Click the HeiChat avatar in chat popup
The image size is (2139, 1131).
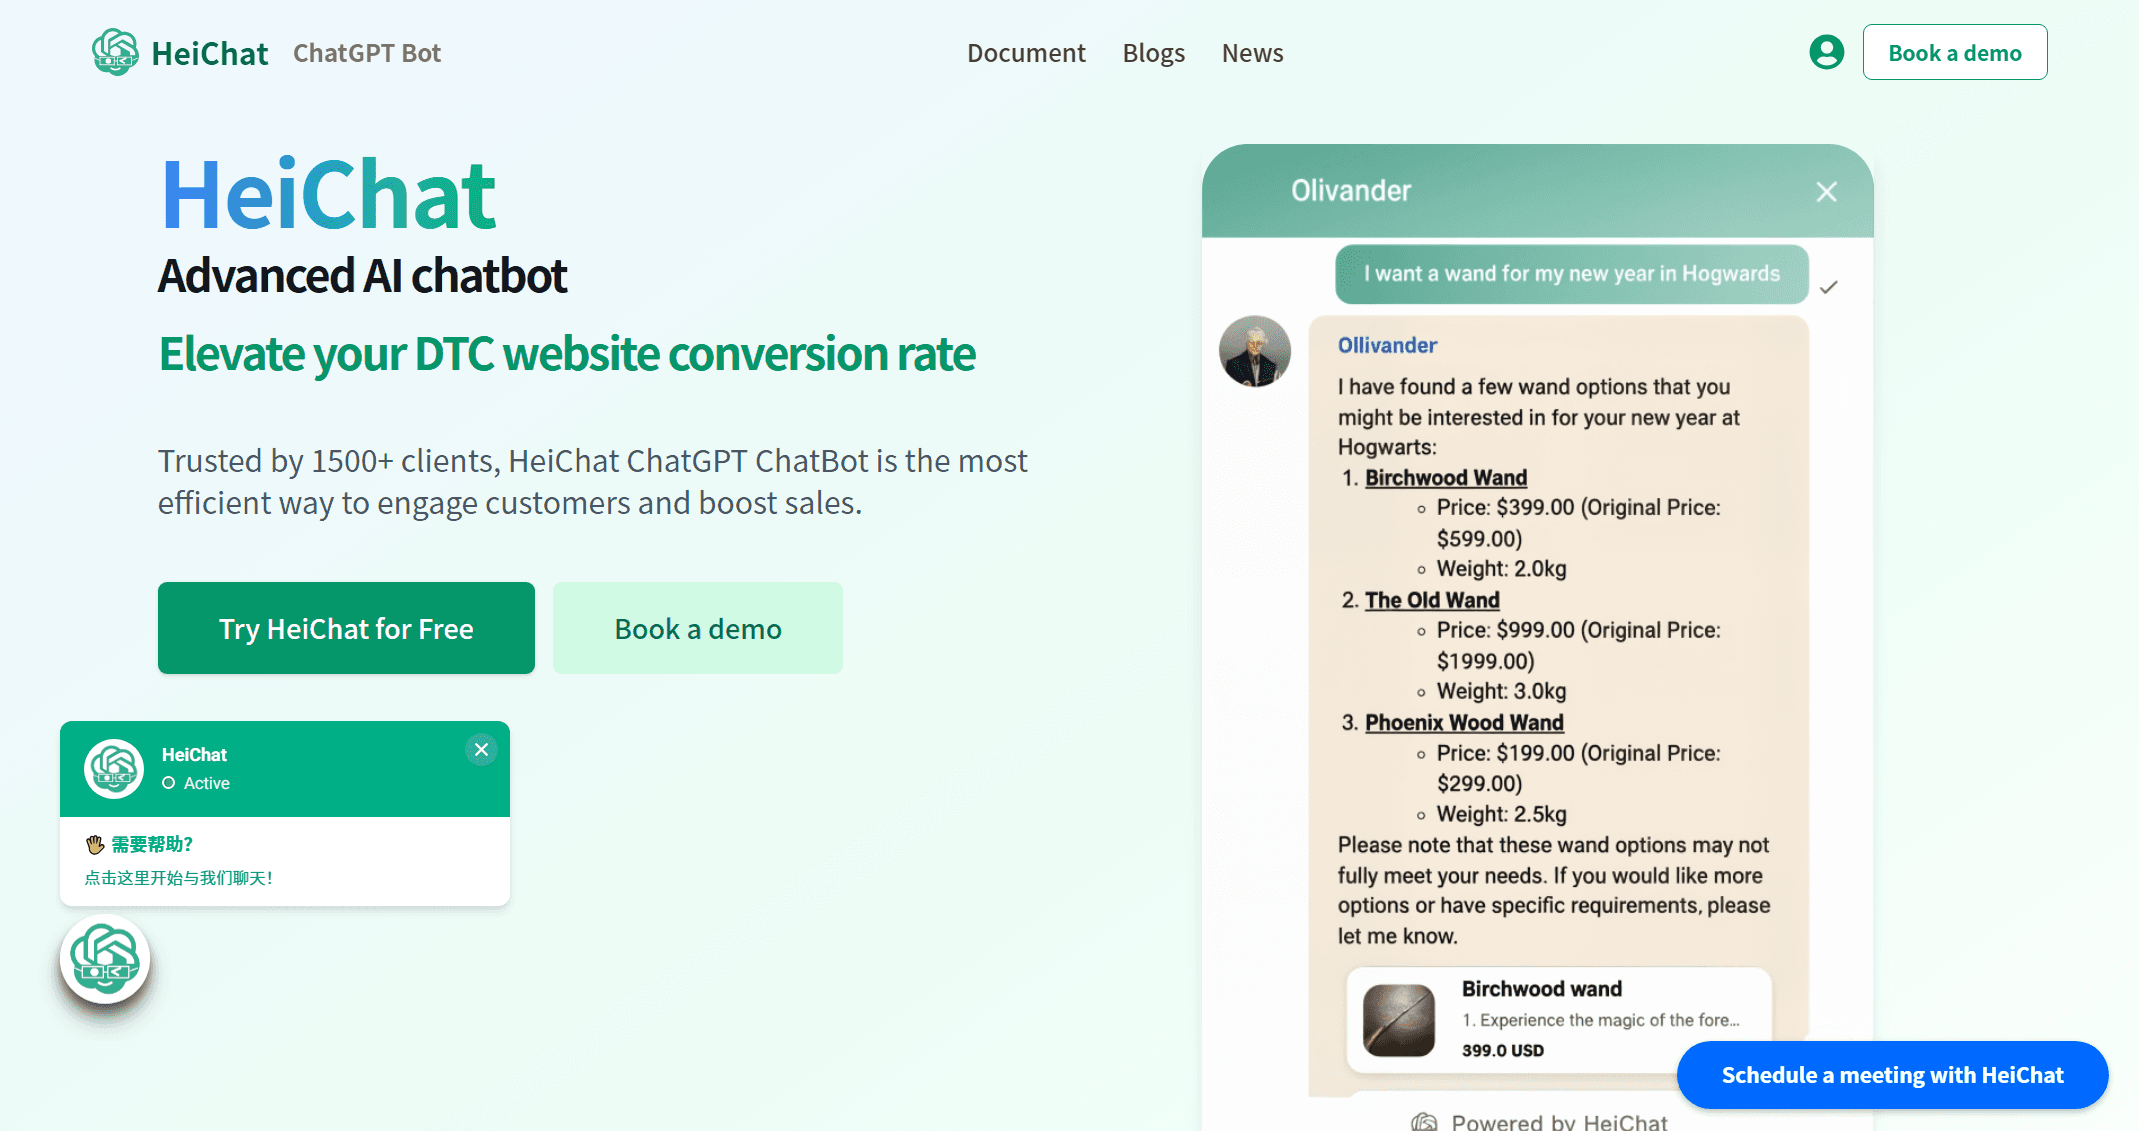114,769
